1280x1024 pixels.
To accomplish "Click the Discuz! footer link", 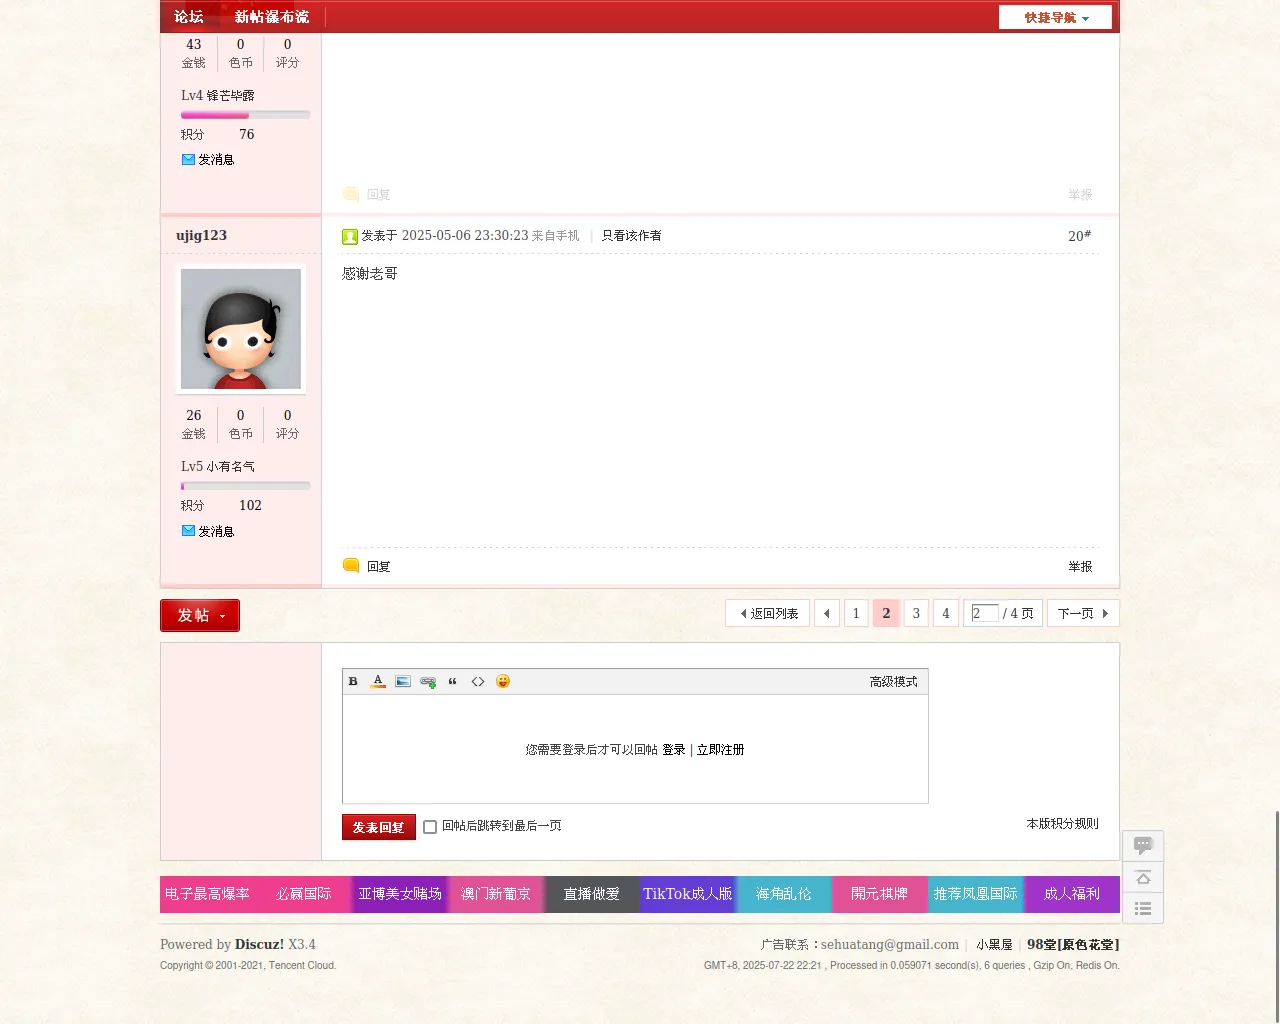I will (x=260, y=944).
